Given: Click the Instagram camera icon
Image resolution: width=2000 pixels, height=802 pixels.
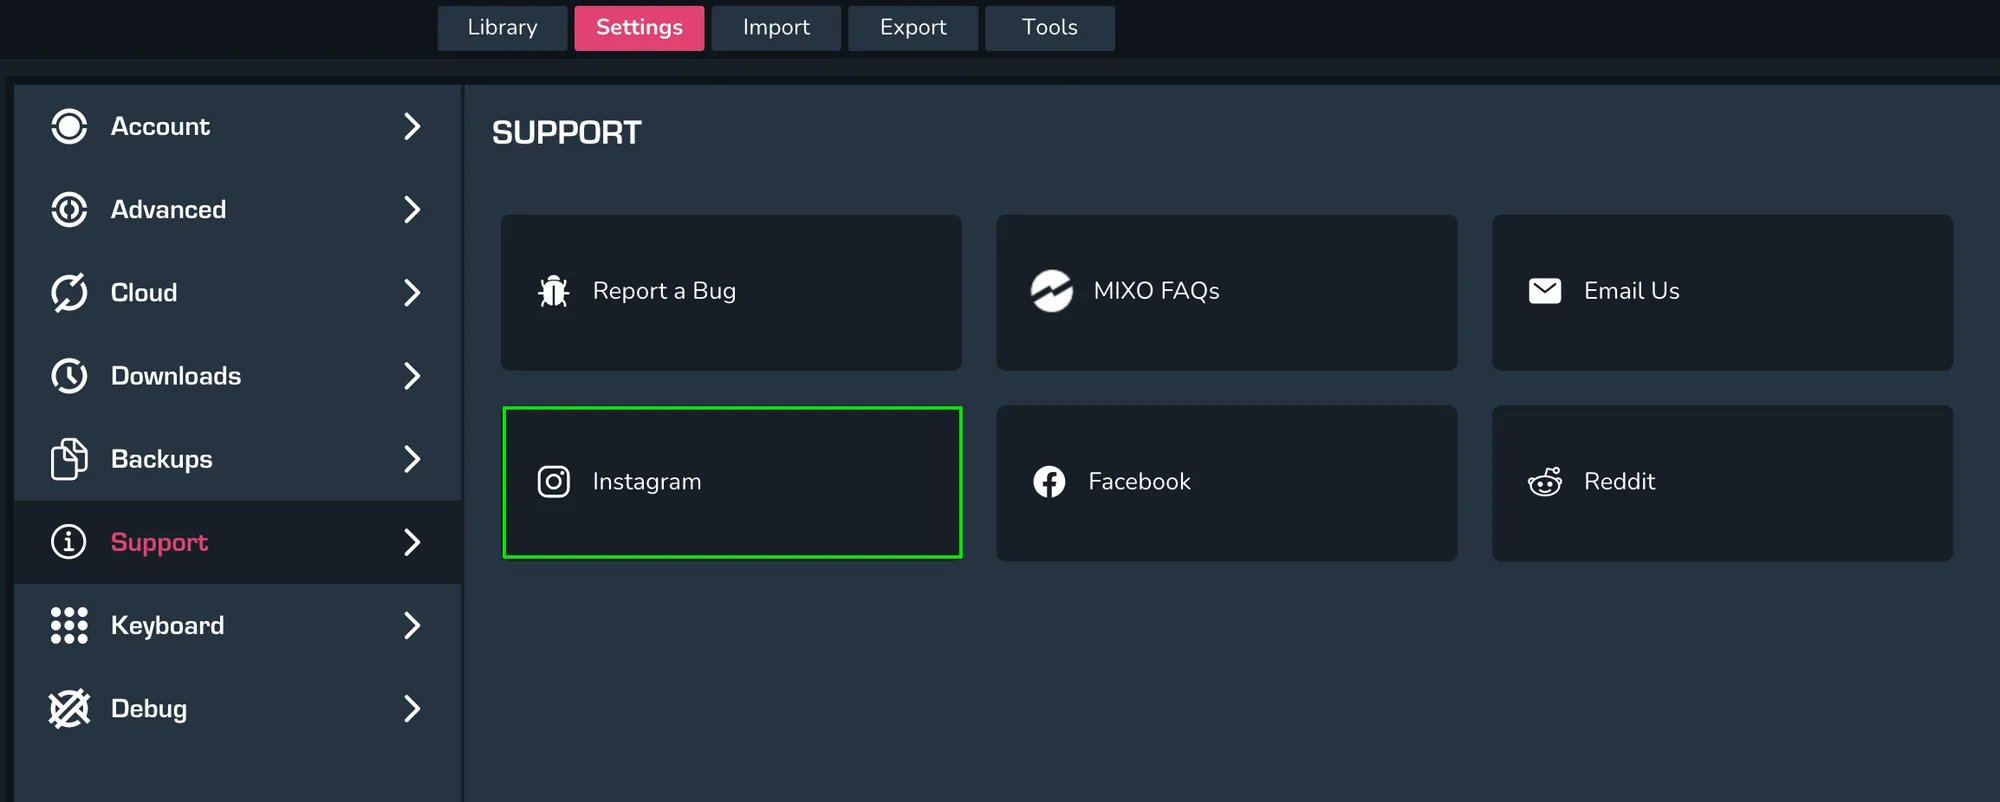Looking at the screenshot, I should pos(553,482).
